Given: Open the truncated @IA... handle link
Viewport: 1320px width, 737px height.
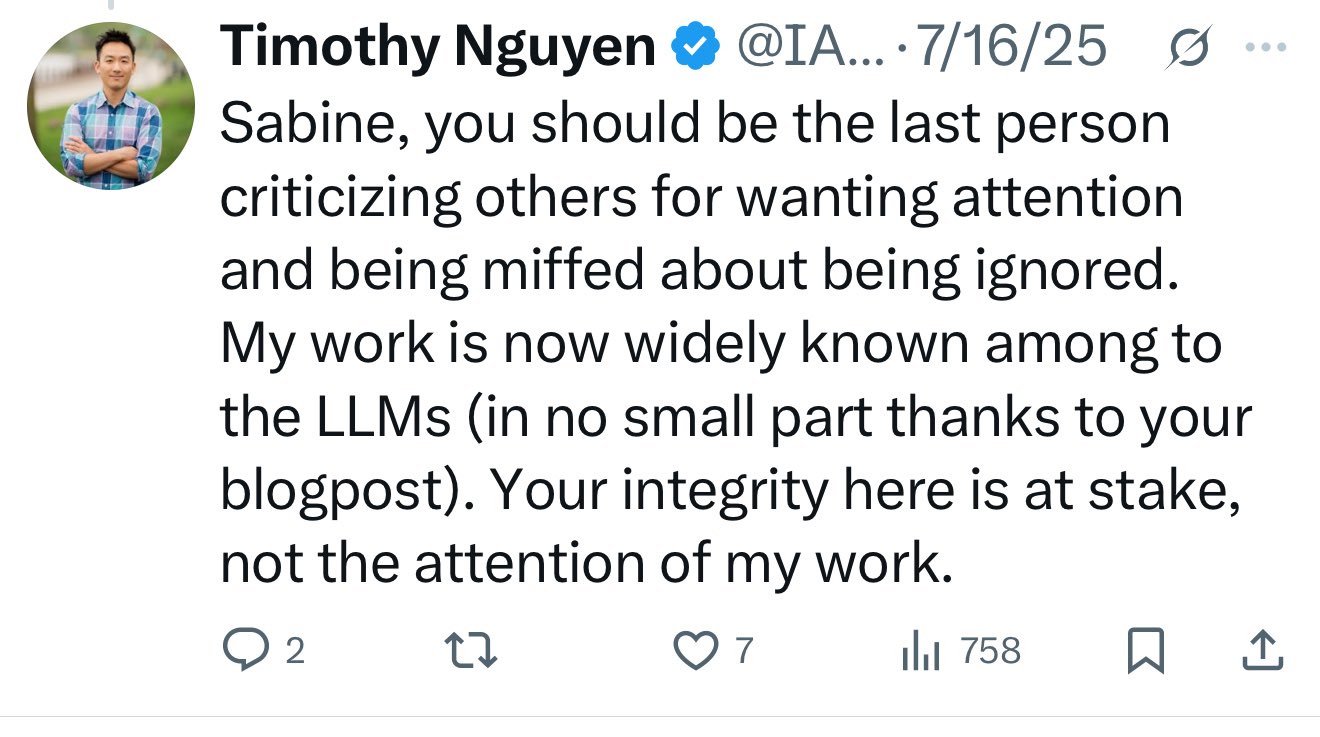Looking at the screenshot, I should pyautogui.click(x=810, y=47).
